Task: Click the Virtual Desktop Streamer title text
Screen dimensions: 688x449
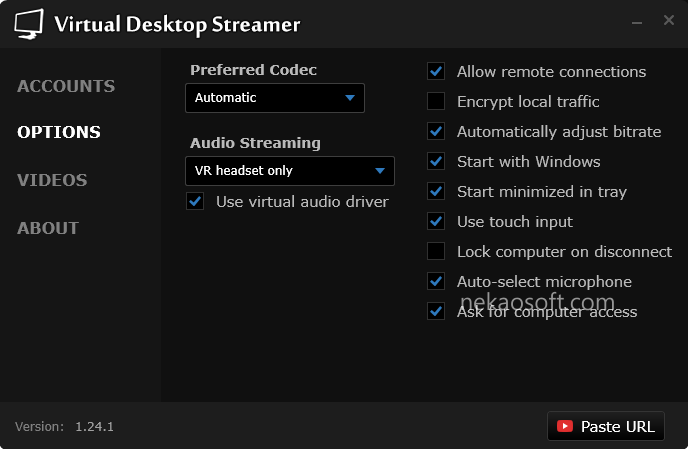Action: tap(177, 25)
